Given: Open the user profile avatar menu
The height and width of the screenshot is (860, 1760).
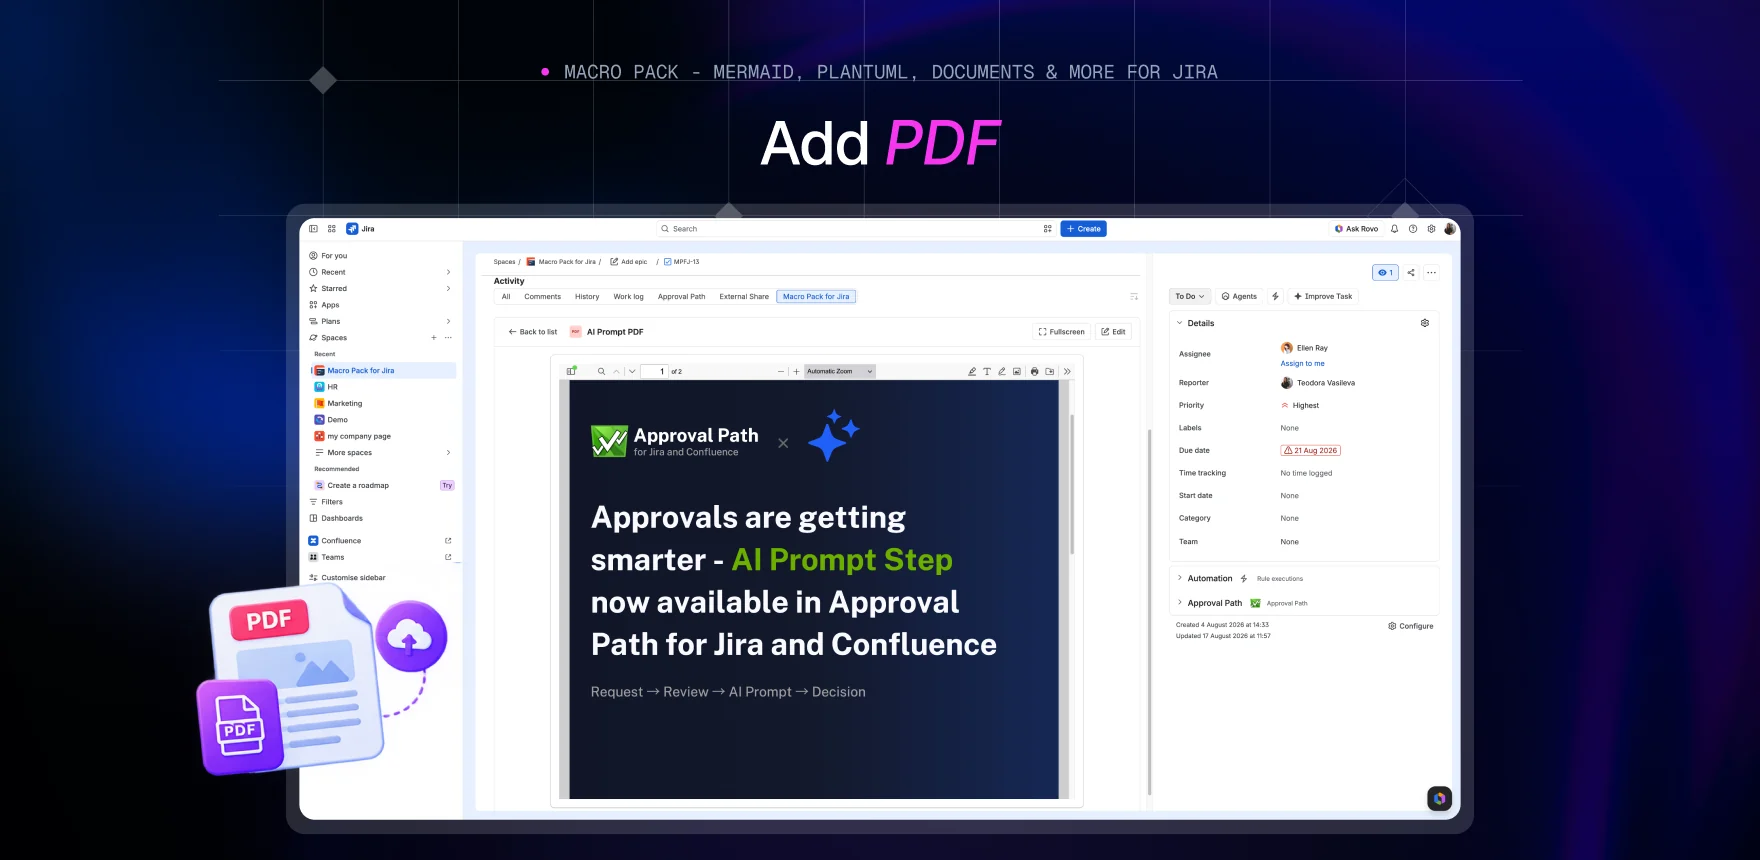Looking at the screenshot, I should coord(1450,229).
